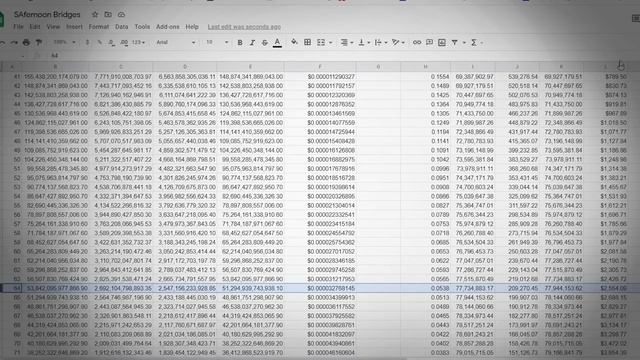Apply the percent format

click(99, 42)
